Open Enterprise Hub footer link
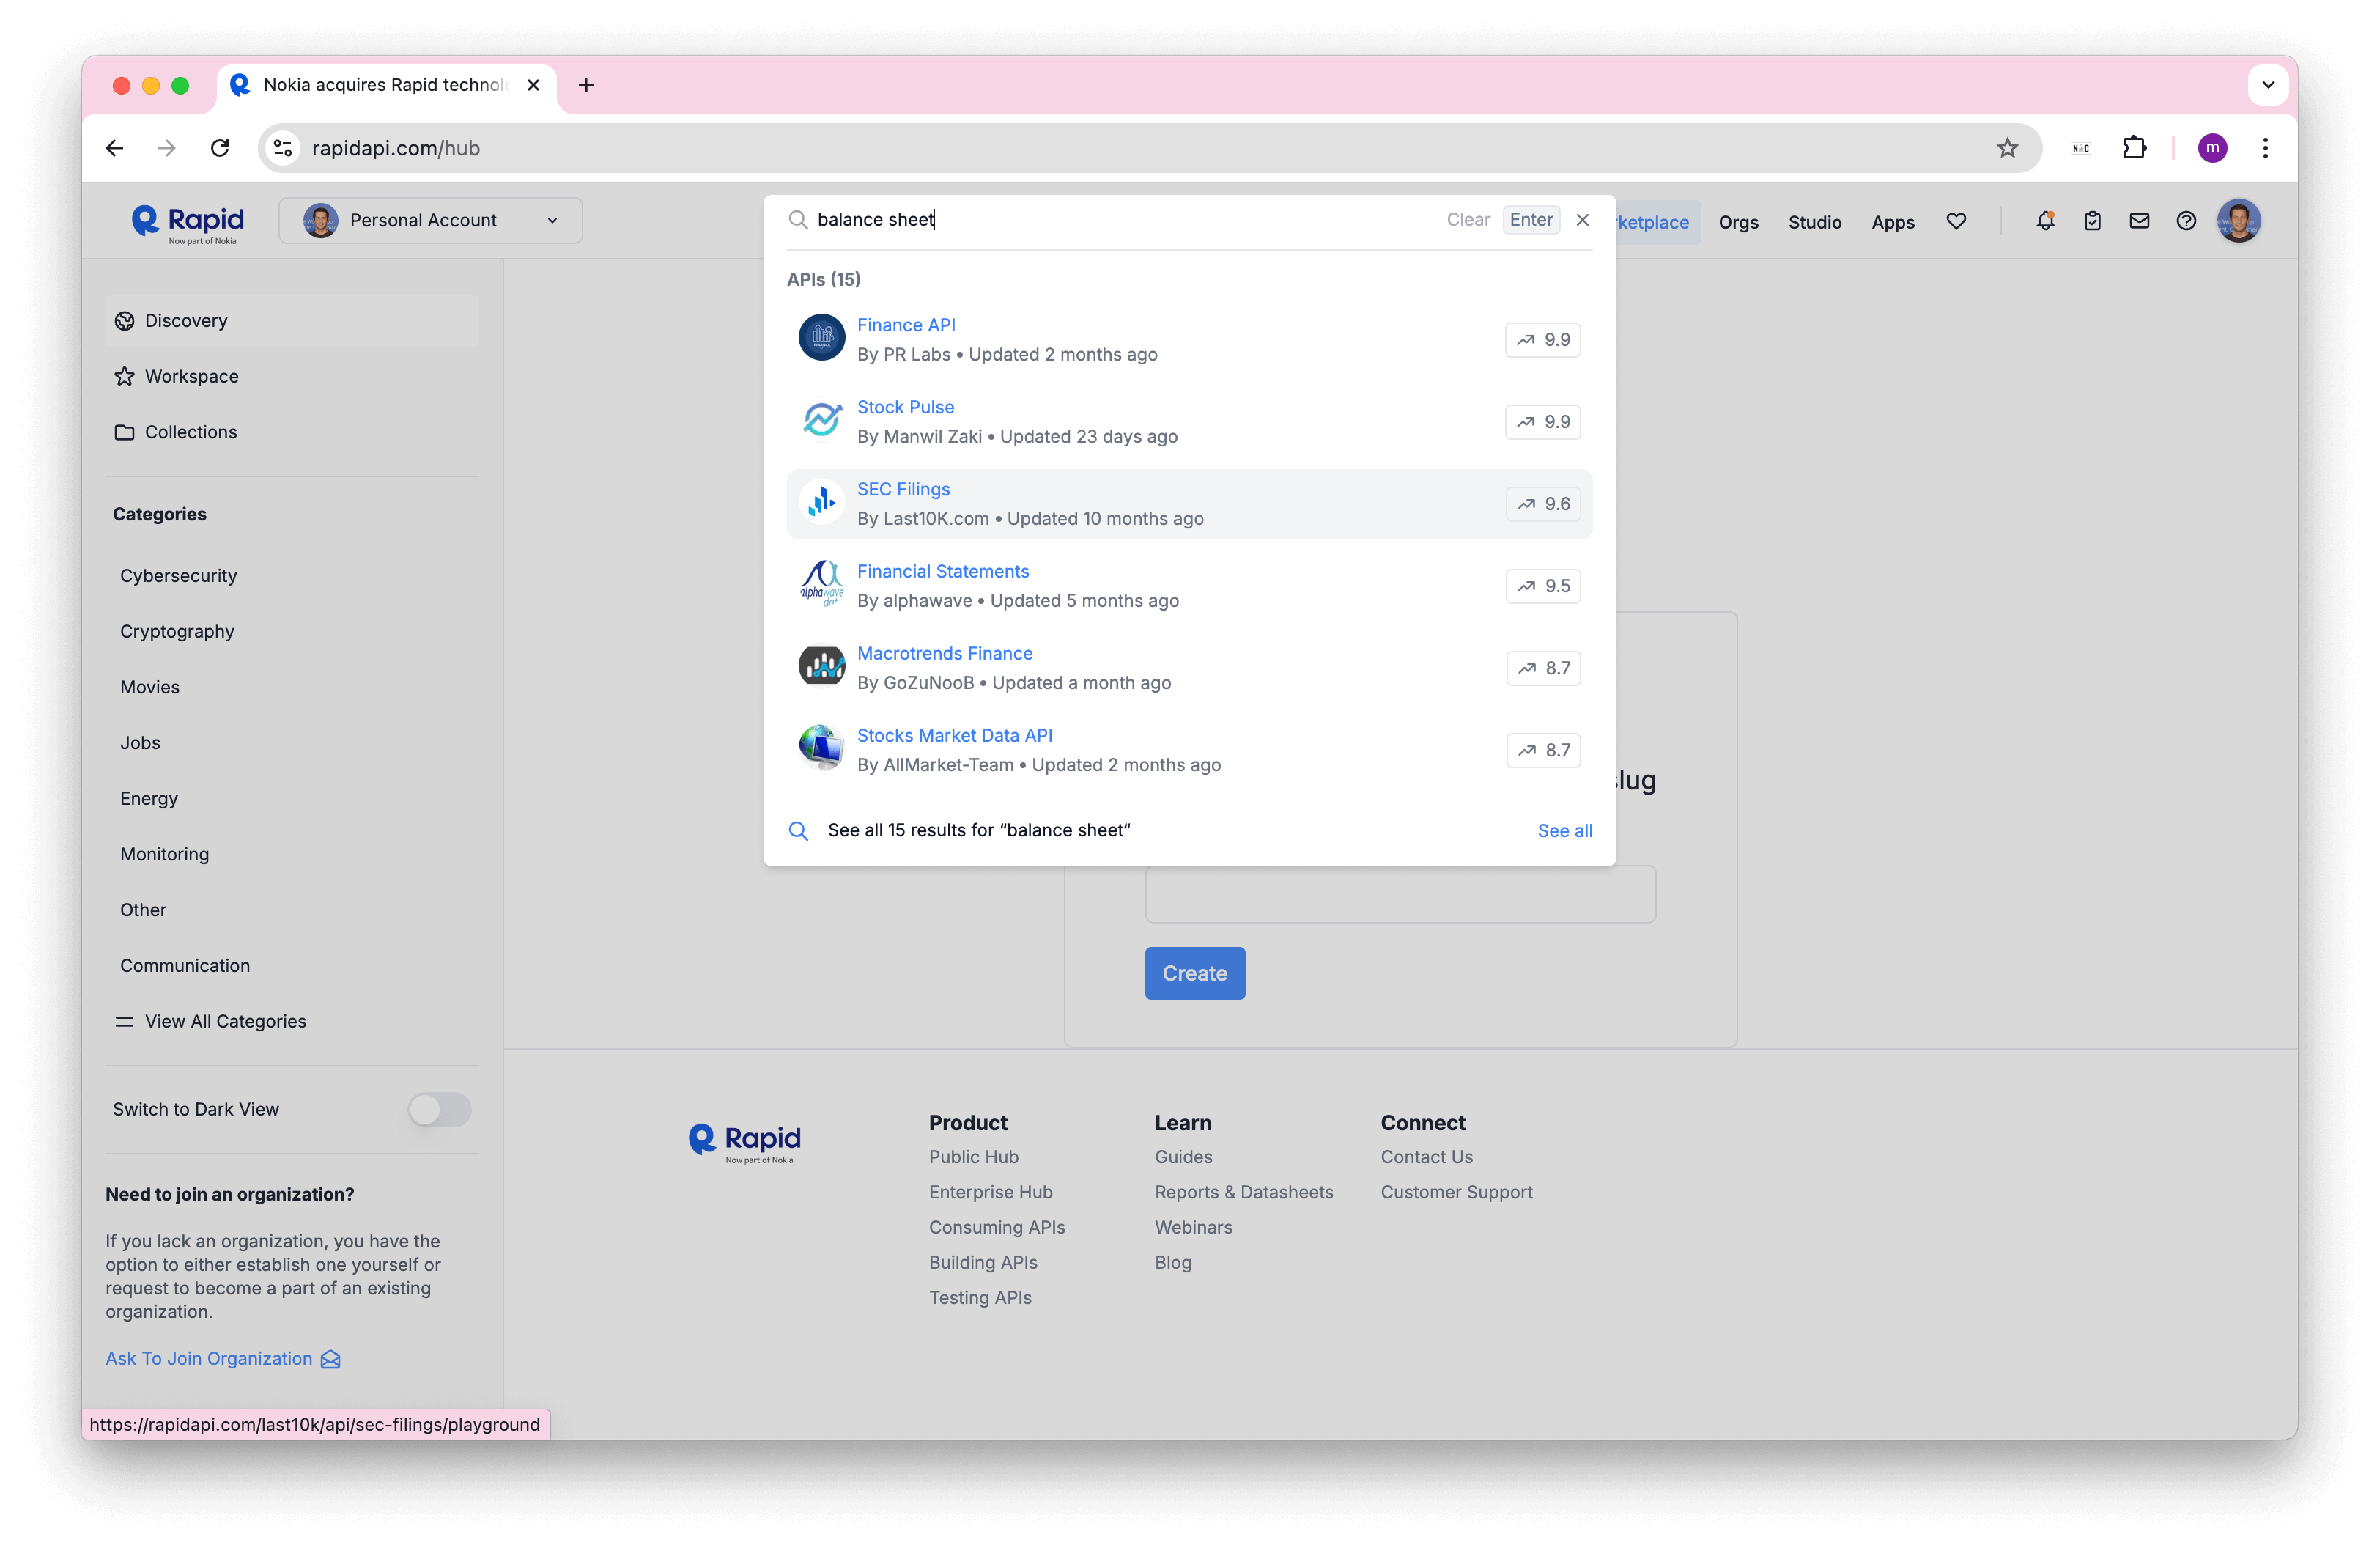 click(991, 1192)
